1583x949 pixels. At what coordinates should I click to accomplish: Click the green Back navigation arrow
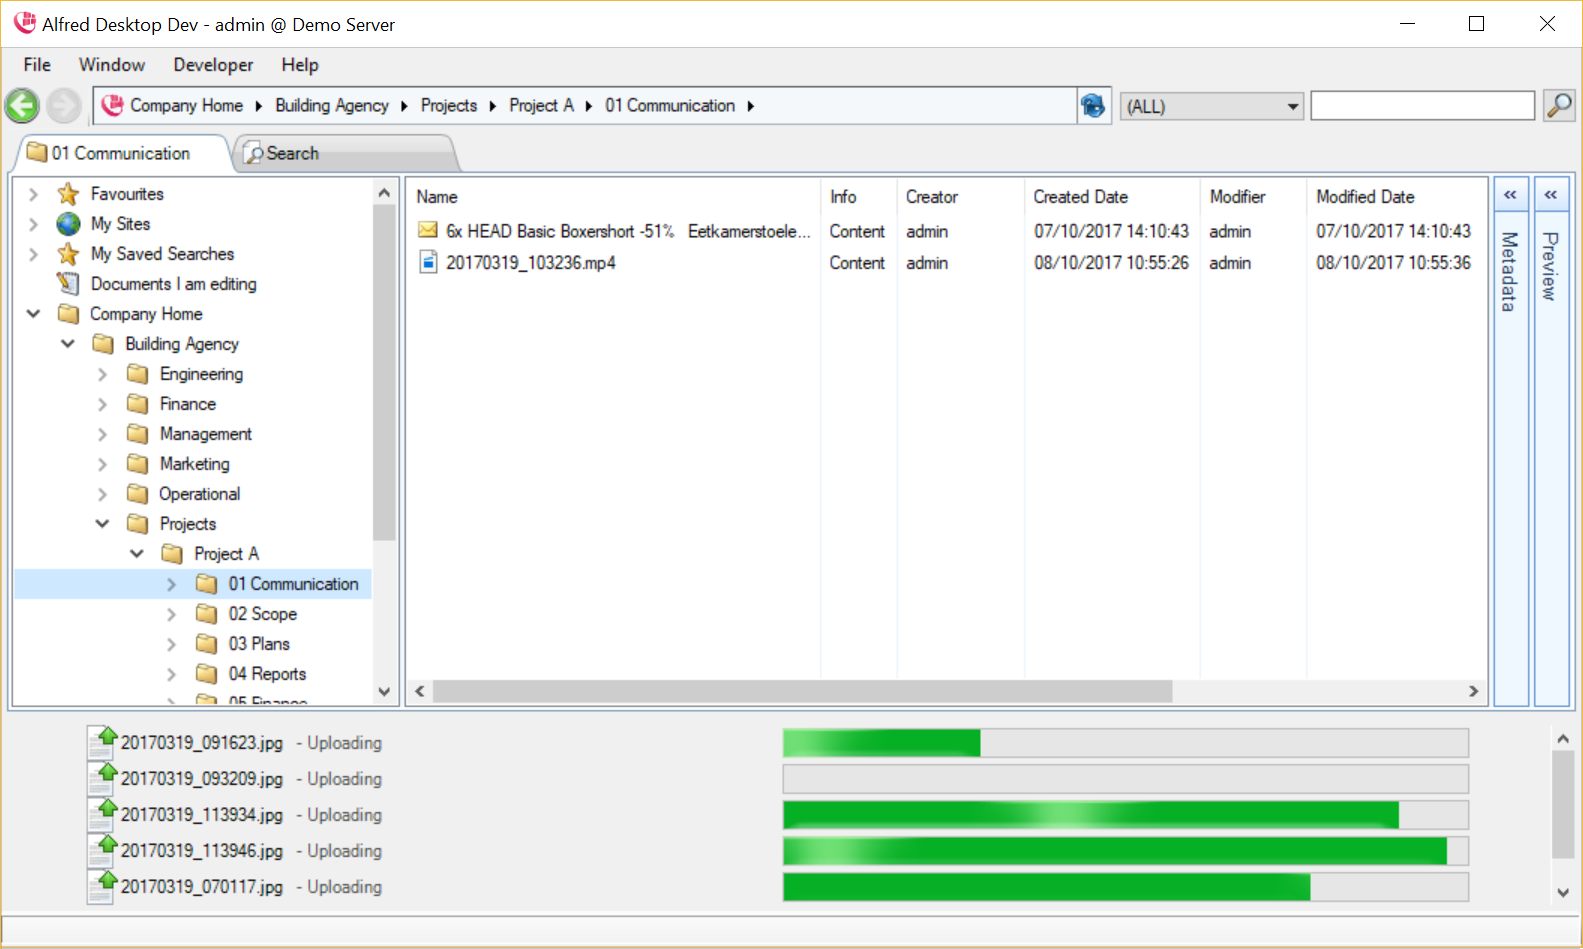[22, 106]
